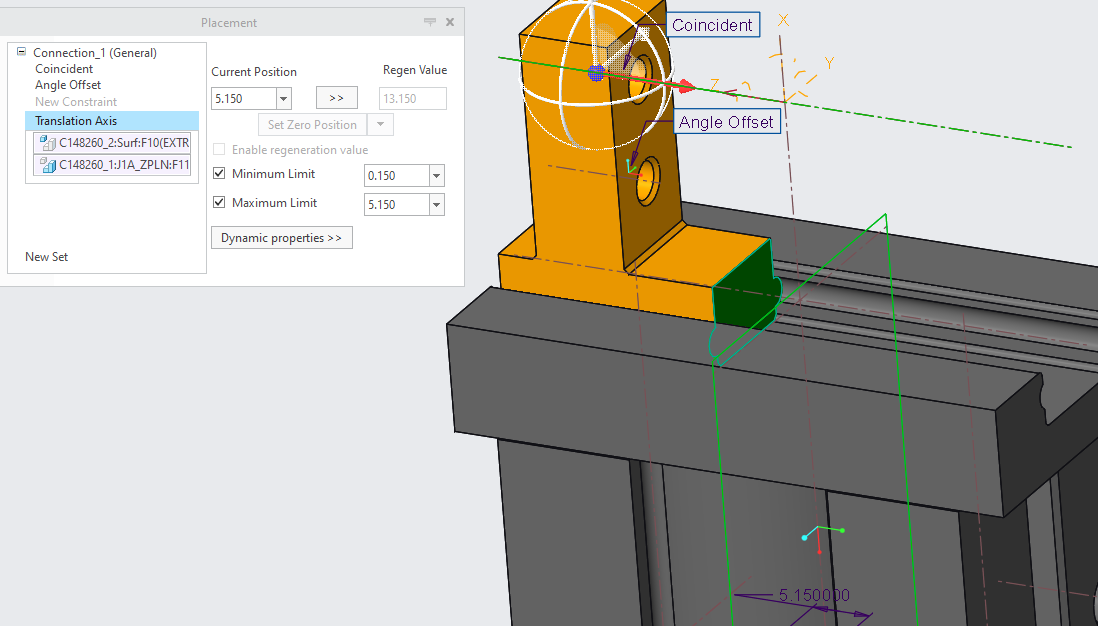Image resolution: width=1098 pixels, height=626 pixels.
Task: Select the Angle Offset constraint in the tree
Action: point(67,85)
